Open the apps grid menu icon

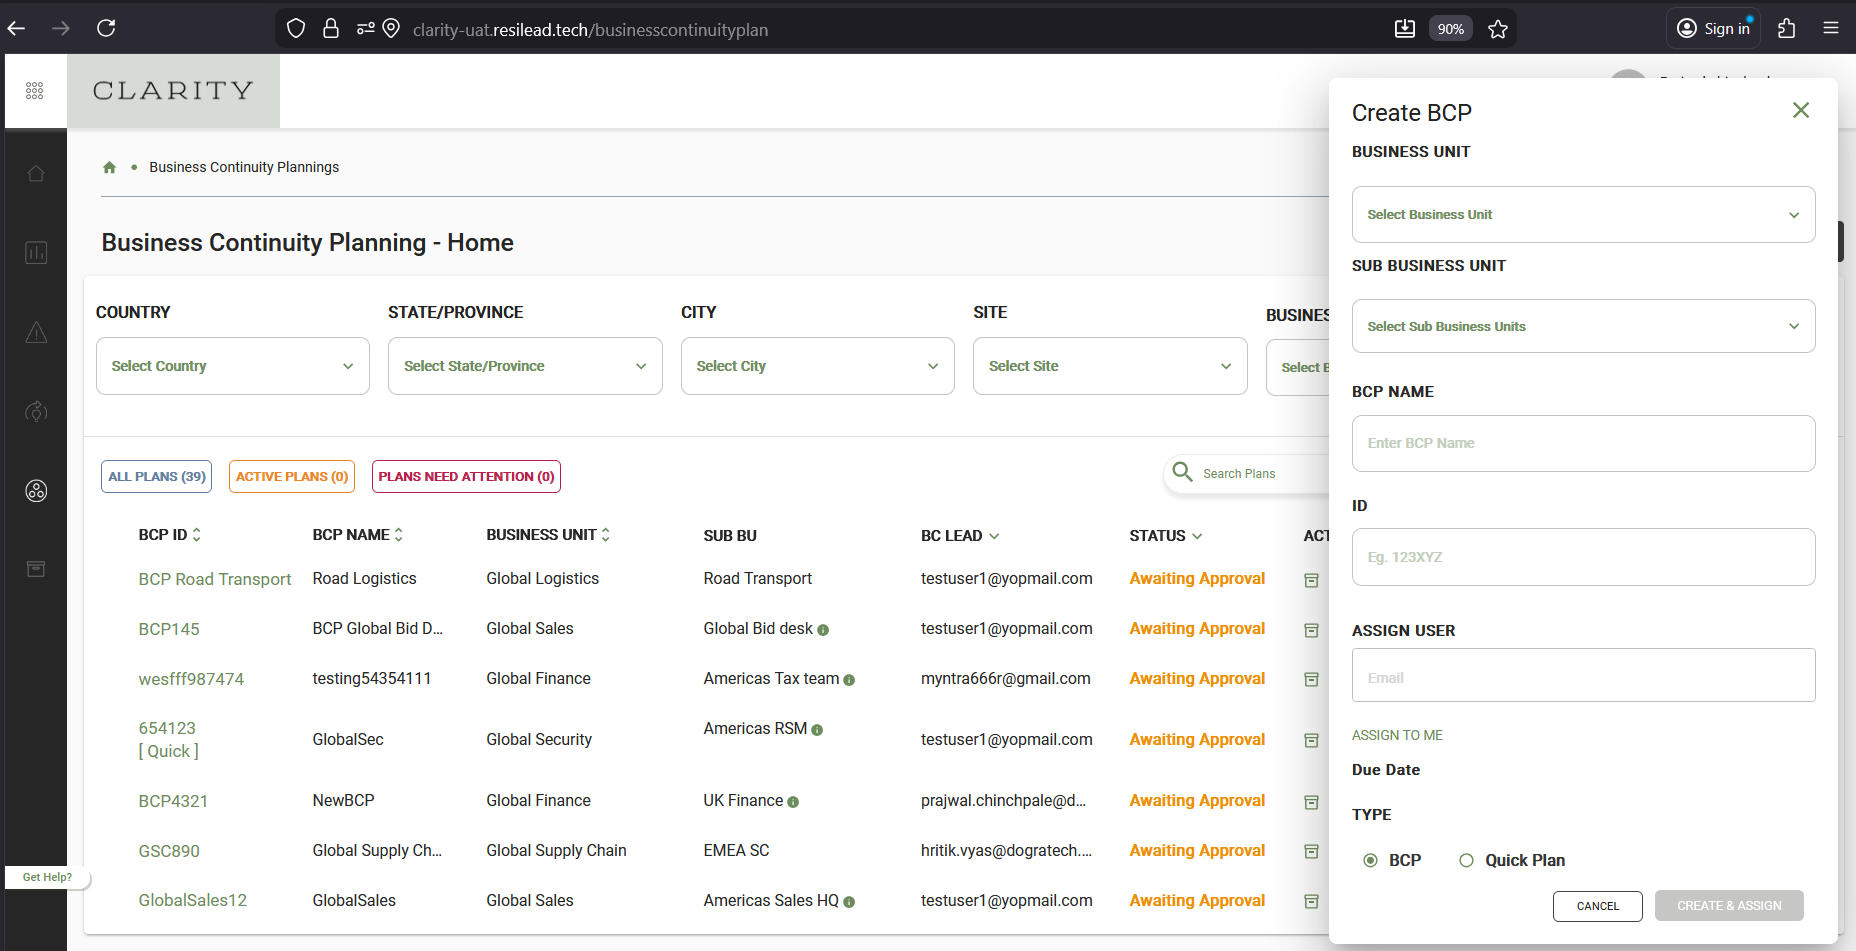(35, 91)
